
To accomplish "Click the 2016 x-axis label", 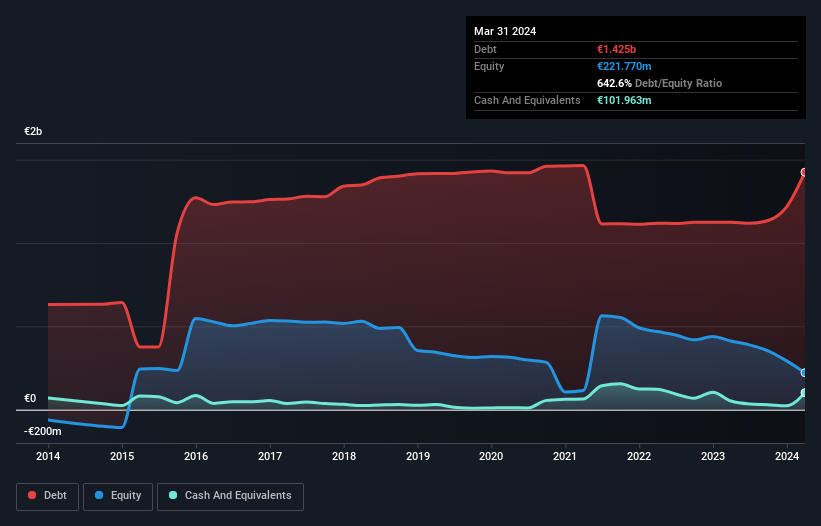I will click(x=196, y=456).
